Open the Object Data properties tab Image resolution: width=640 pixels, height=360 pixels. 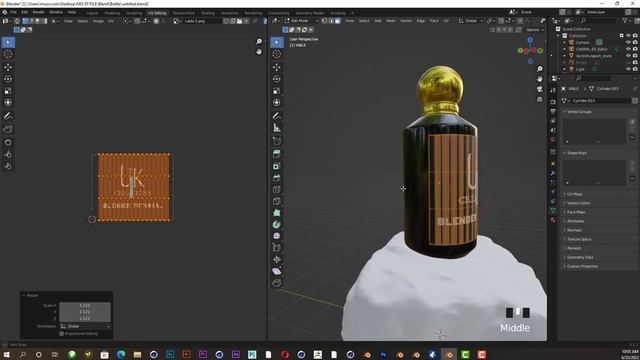click(x=553, y=211)
